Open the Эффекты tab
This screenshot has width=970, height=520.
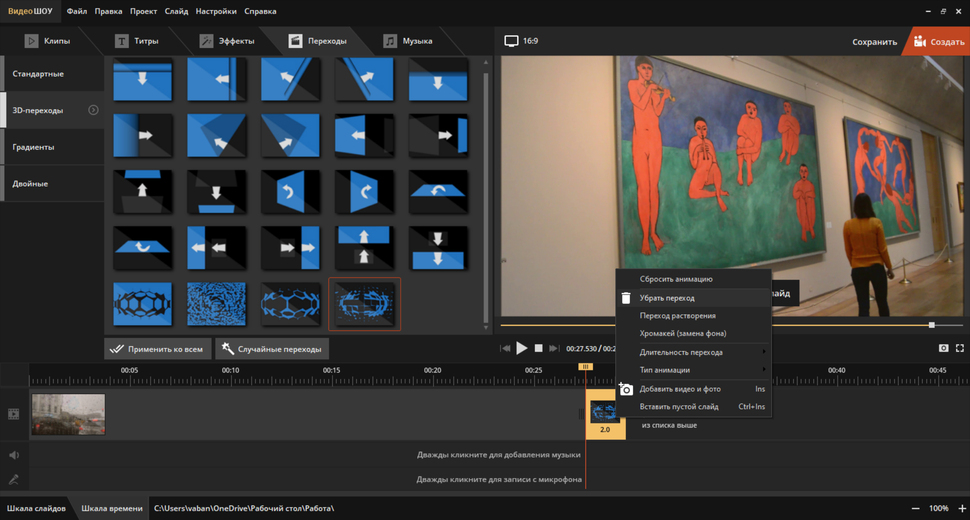coord(227,41)
